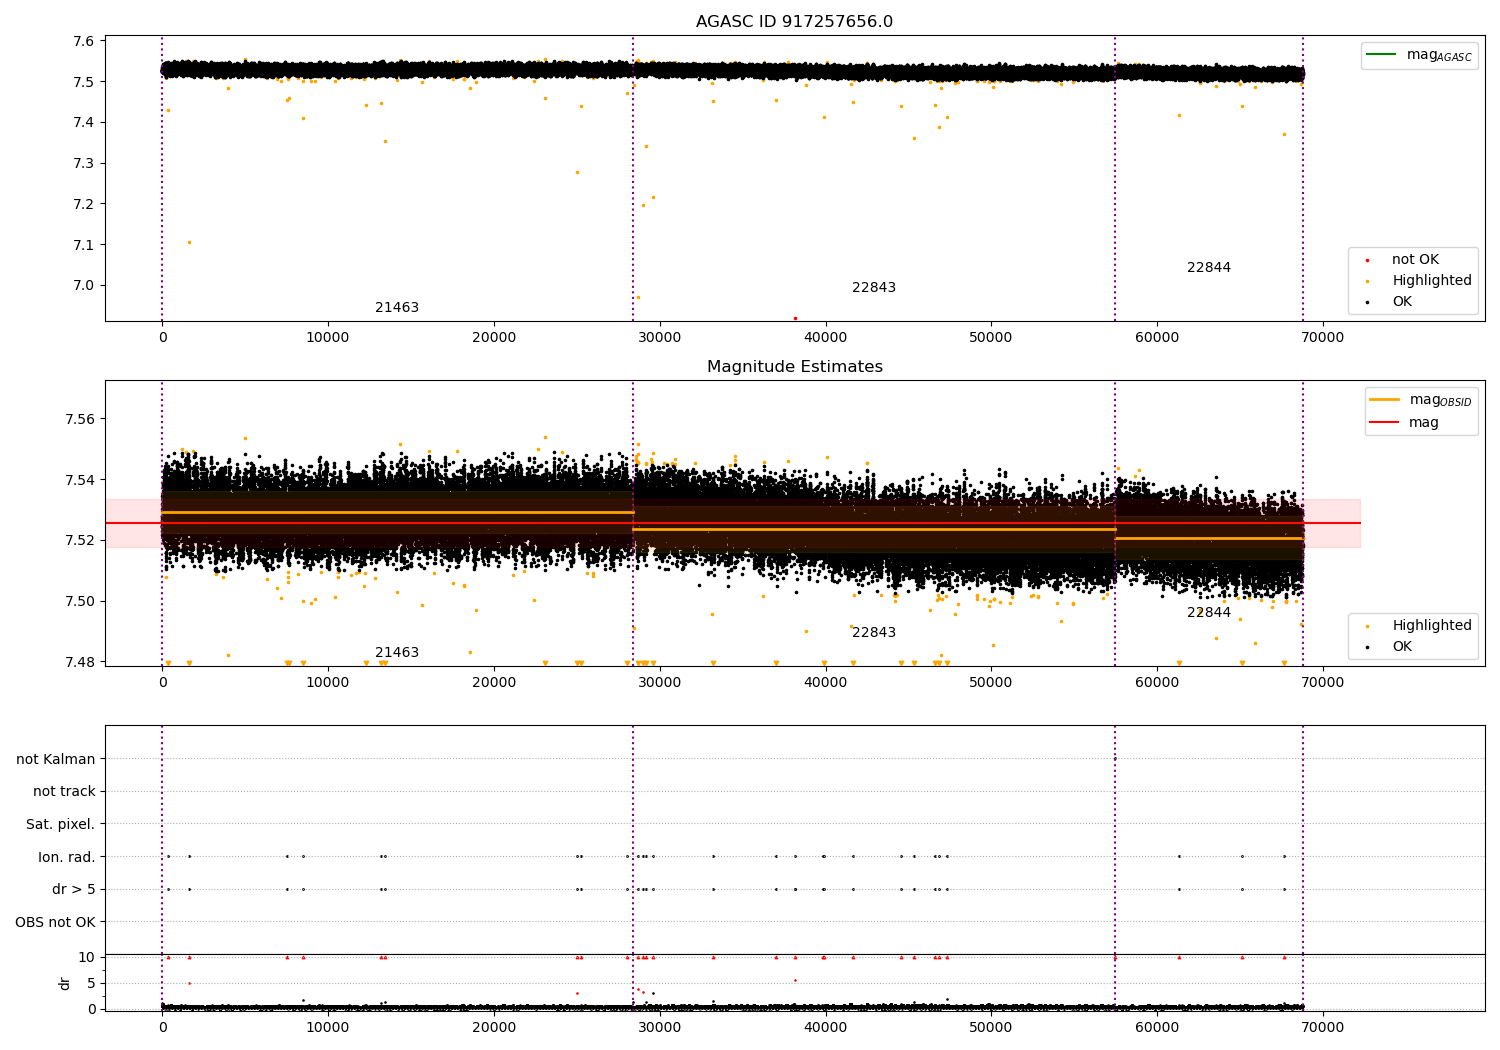Click the 7.3 y-axis tick in top plot
This screenshot has width=1500, height=1050.
tap(84, 164)
